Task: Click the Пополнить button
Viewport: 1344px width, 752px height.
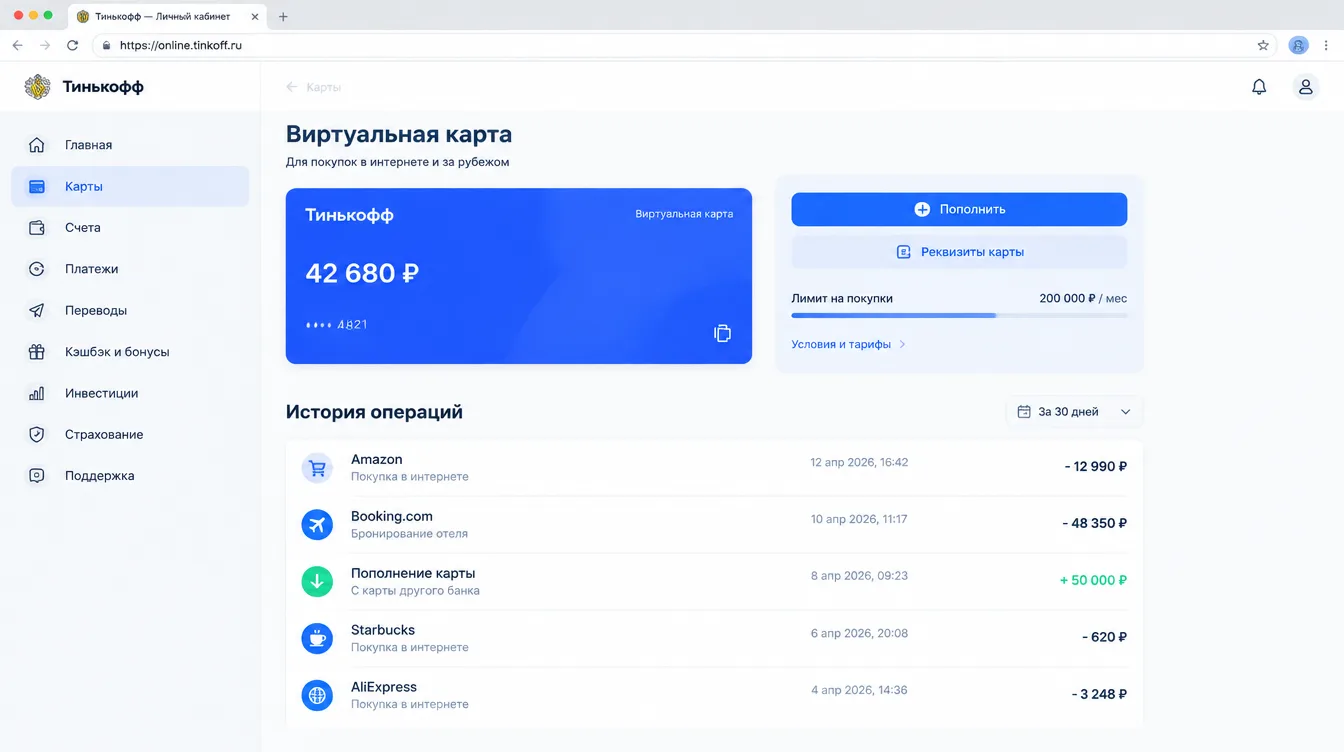Action: (959, 210)
